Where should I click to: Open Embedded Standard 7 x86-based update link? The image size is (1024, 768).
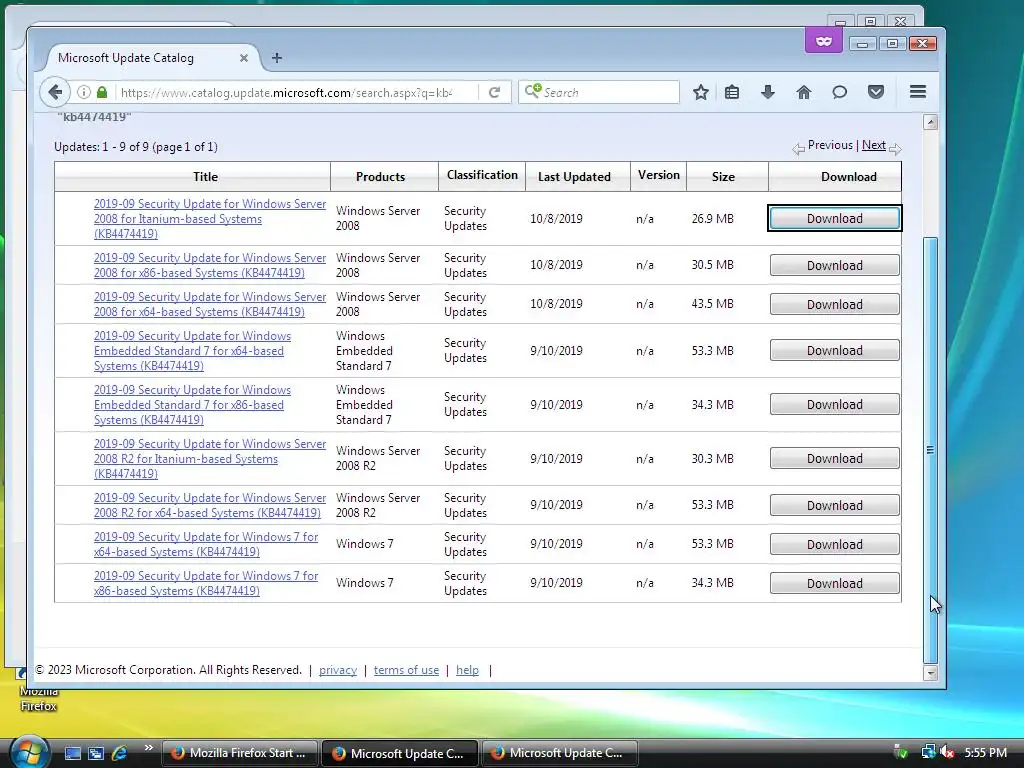coord(192,404)
